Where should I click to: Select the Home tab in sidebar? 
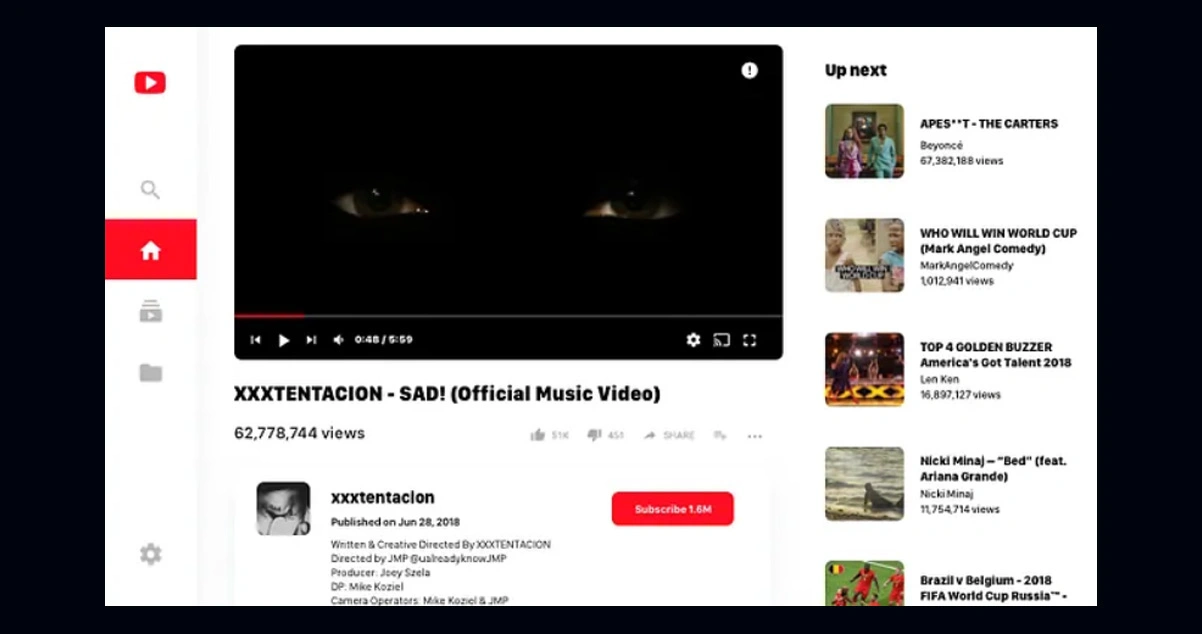click(x=150, y=250)
